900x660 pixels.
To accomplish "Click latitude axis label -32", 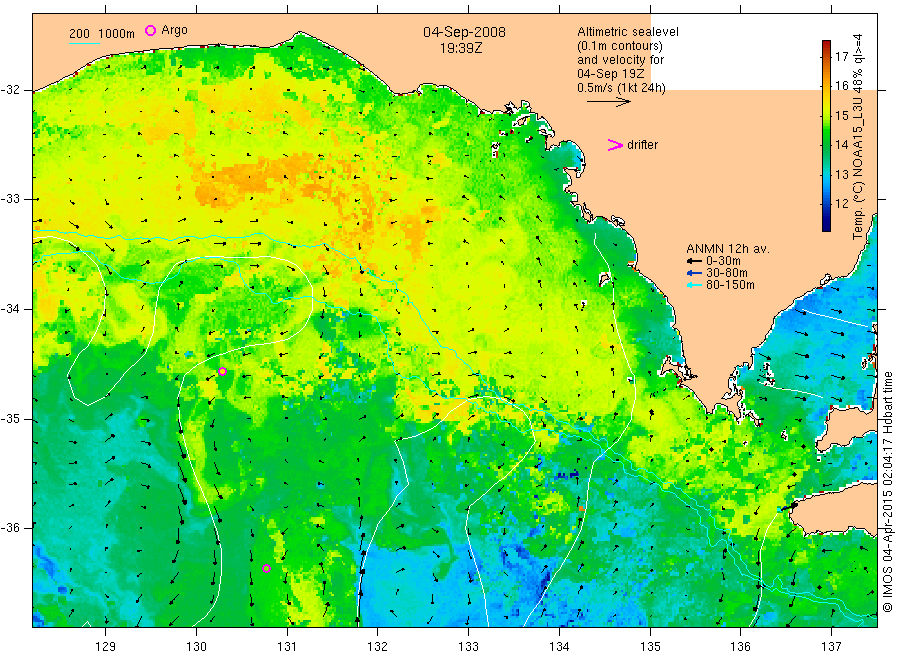I will click(10, 90).
